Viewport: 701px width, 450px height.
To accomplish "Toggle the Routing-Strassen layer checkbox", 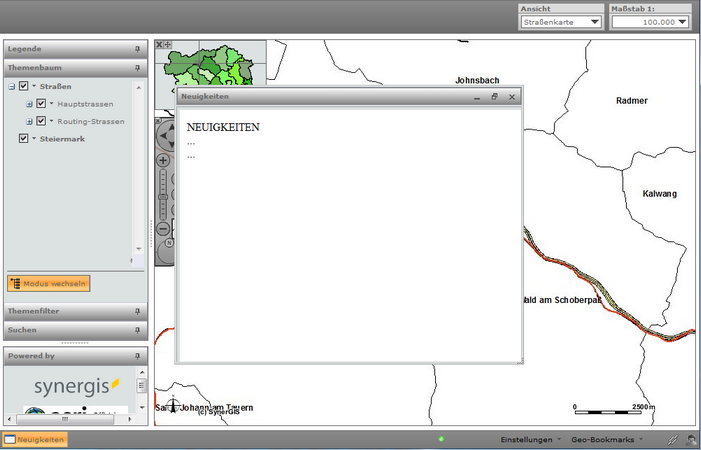I will [x=41, y=121].
